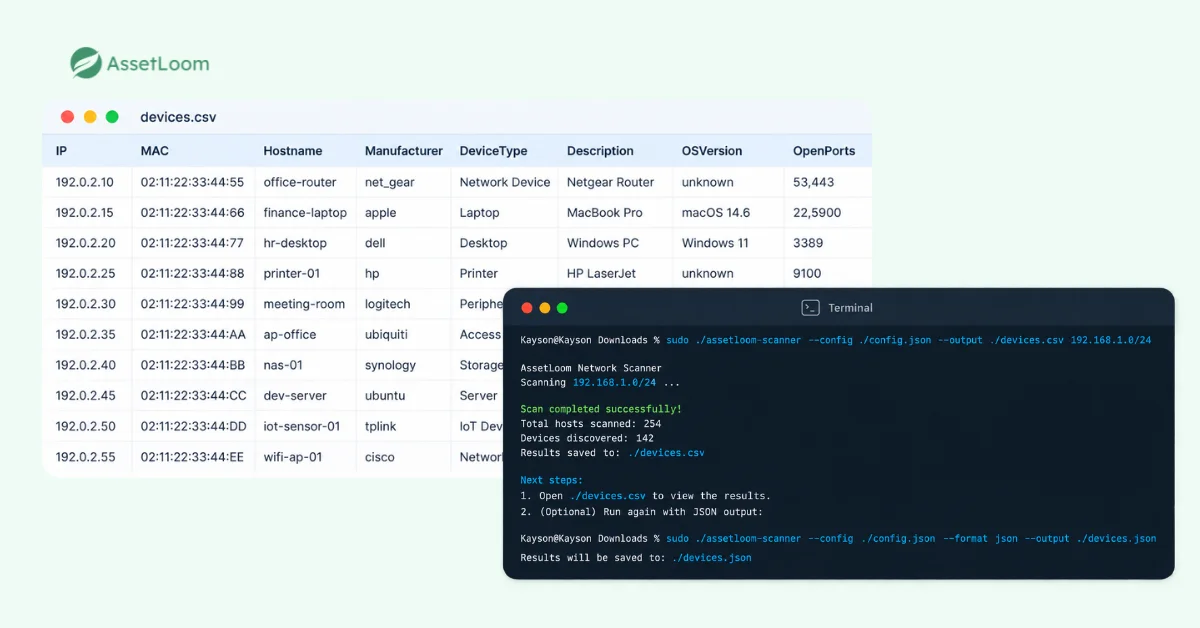Image resolution: width=1200 pixels, height=628 pixels.
Task: Select the Manufacturer column header
Action: [404, 151]
